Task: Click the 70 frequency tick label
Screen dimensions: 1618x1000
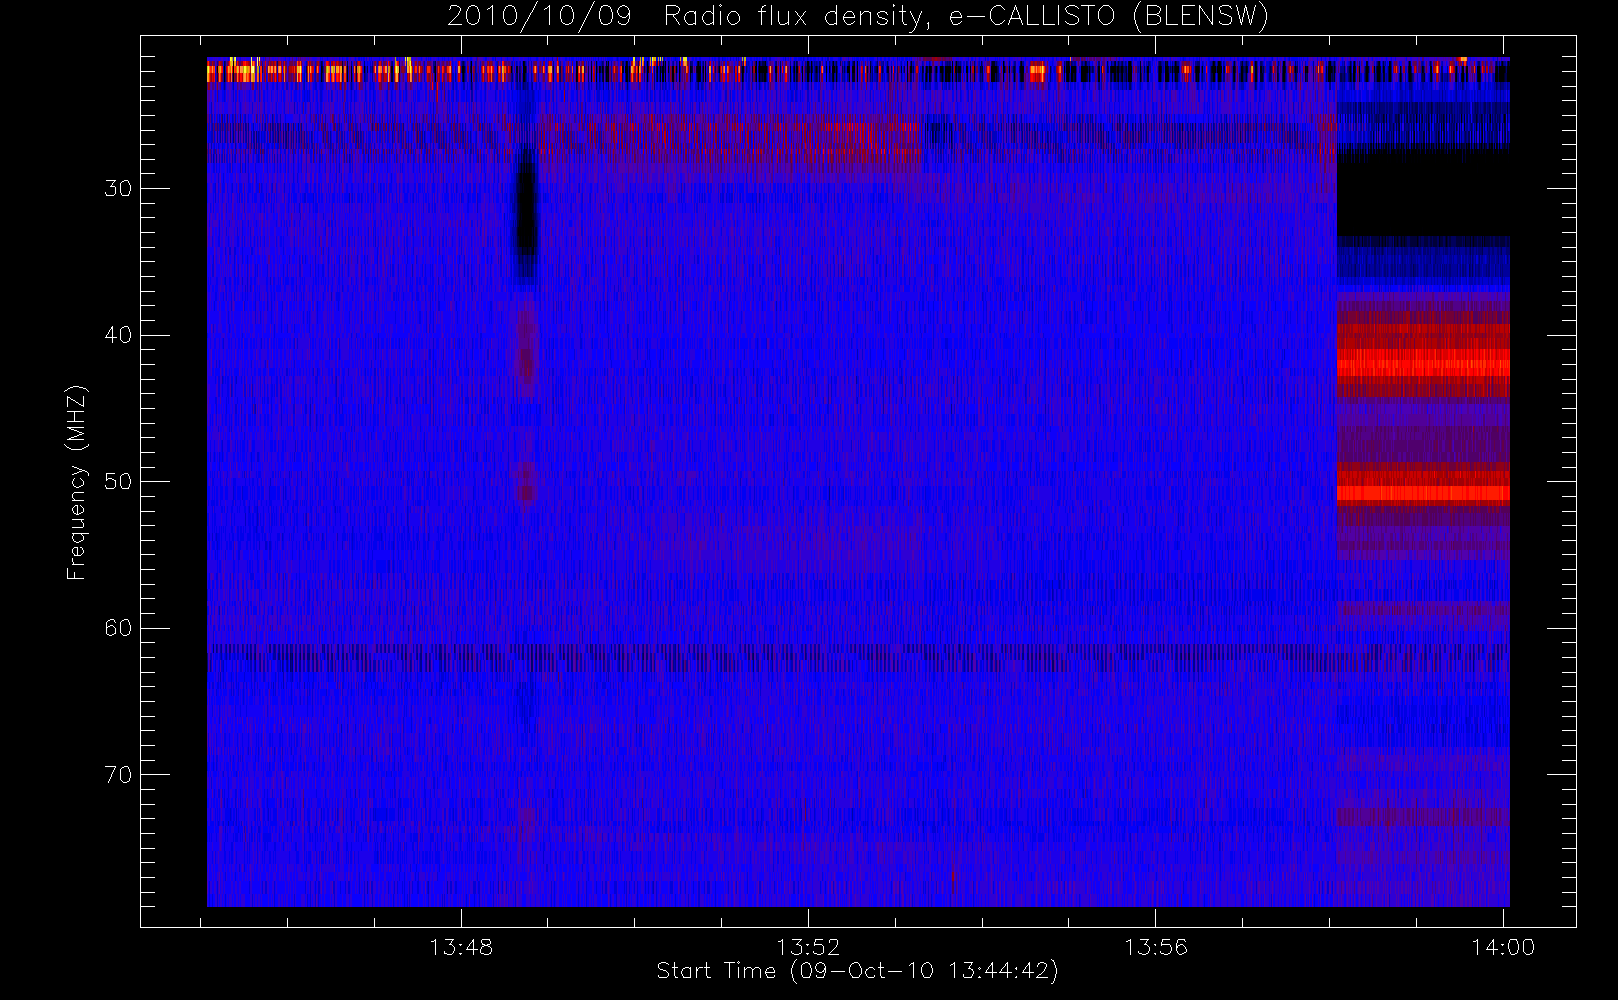Action: pos(118,775)
